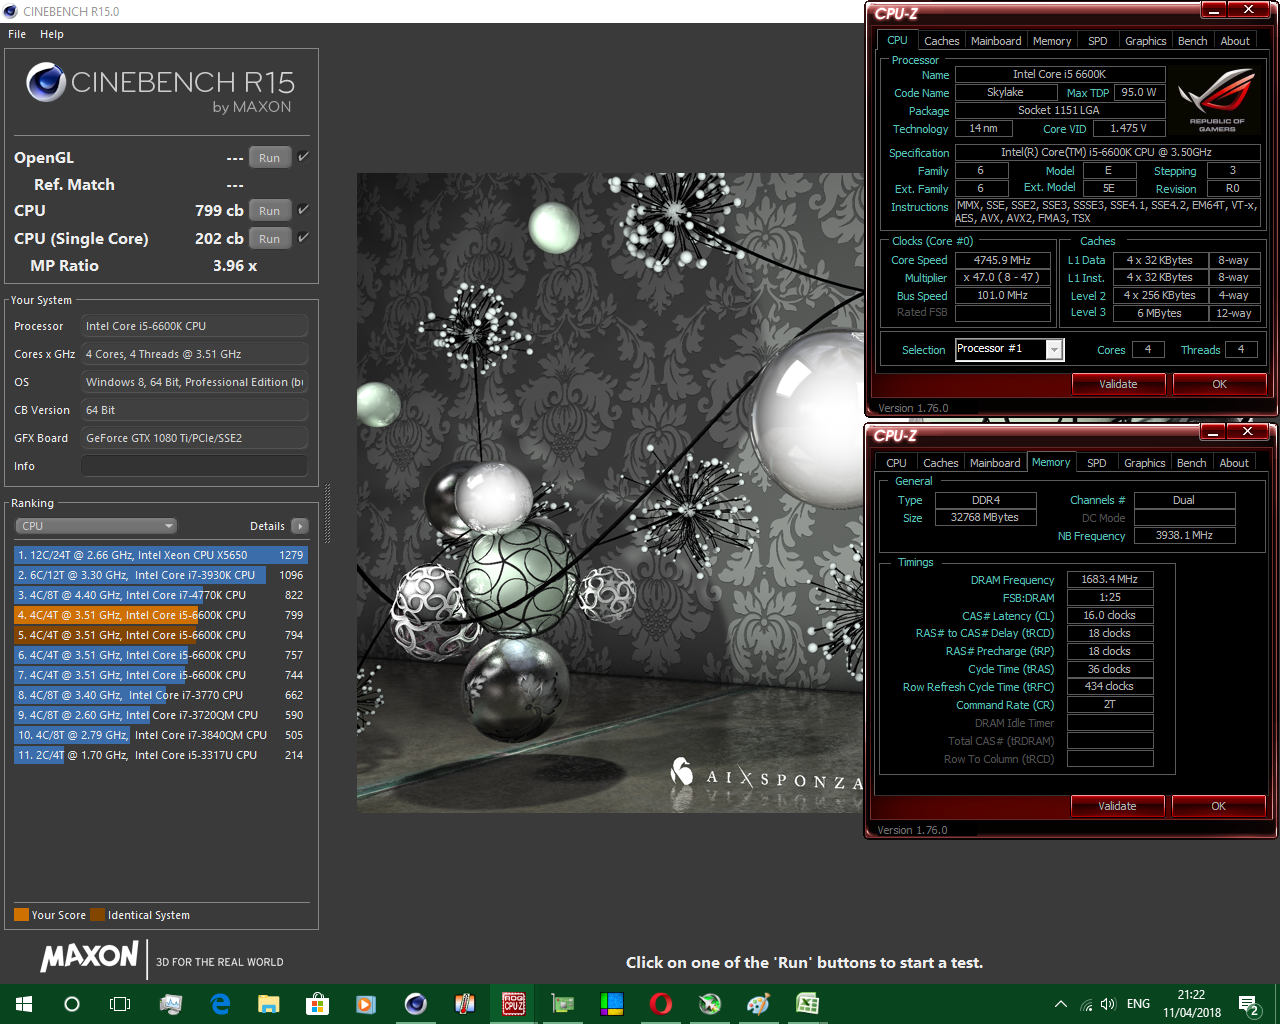This screenshot has height=1024, width=1280.
Task: Click OK in CPU-Z Processor window
Action: pos(1219,384)
